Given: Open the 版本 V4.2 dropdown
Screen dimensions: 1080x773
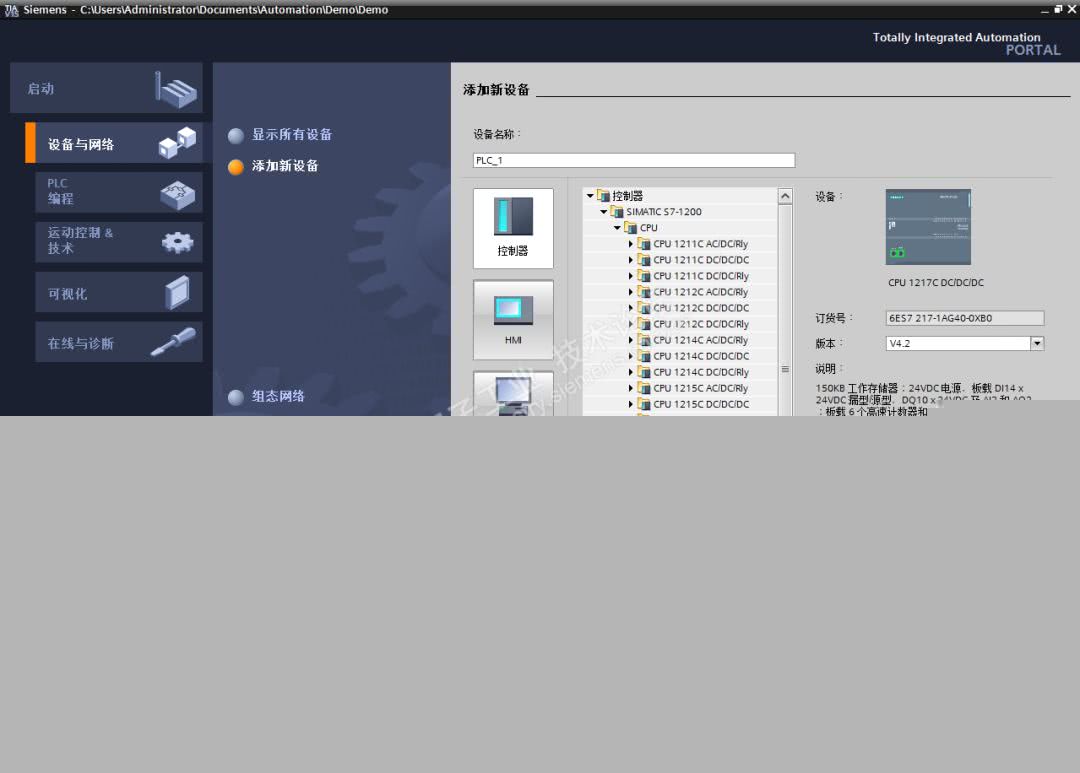Looking at the screenshot, I should [x=1037, y=343].
